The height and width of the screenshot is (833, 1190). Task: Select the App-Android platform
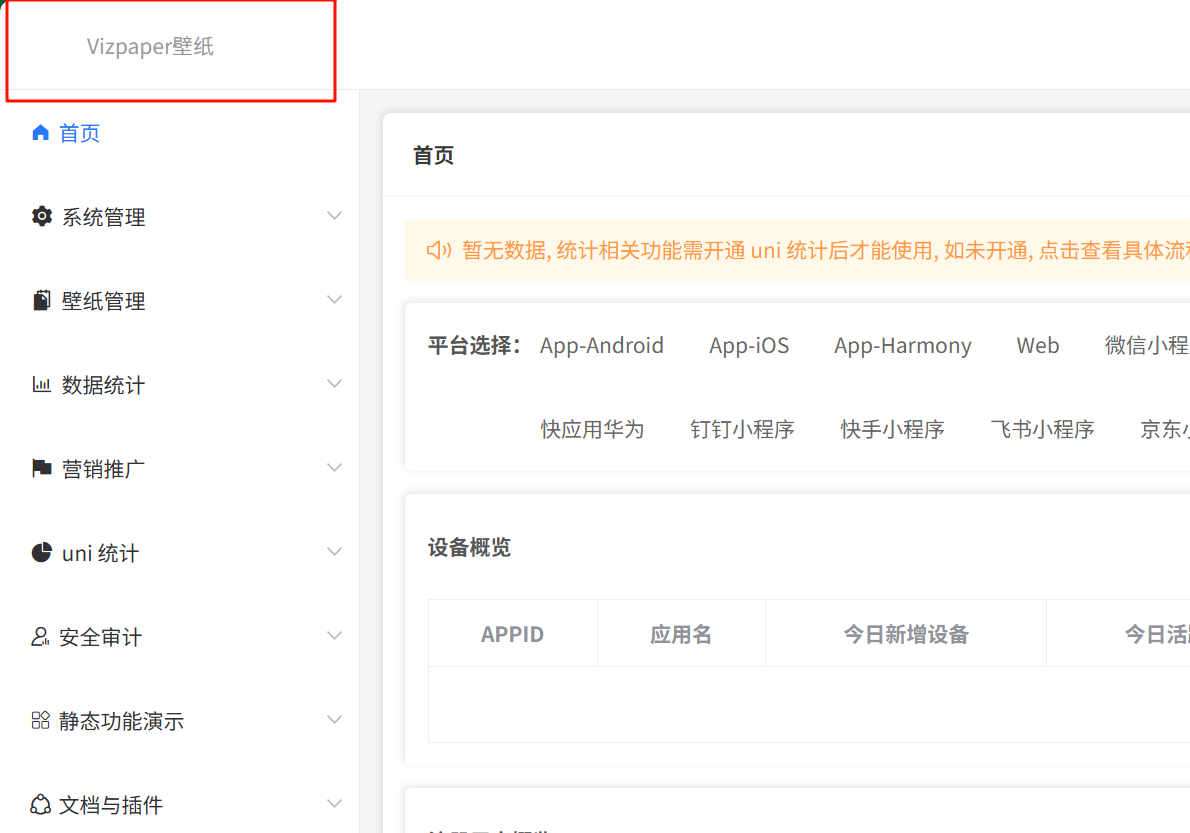point(601,345)
